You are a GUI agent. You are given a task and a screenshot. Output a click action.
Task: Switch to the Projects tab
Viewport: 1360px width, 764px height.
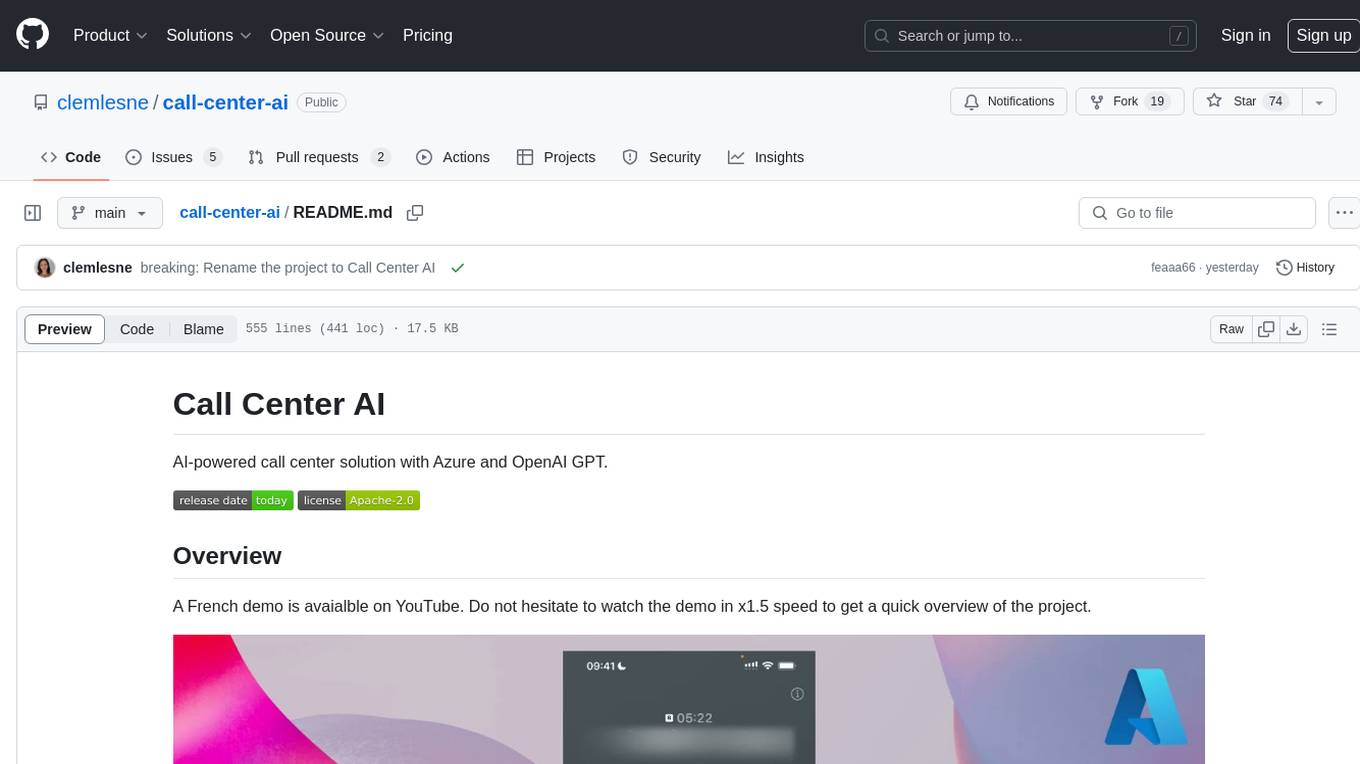(556, 157)
